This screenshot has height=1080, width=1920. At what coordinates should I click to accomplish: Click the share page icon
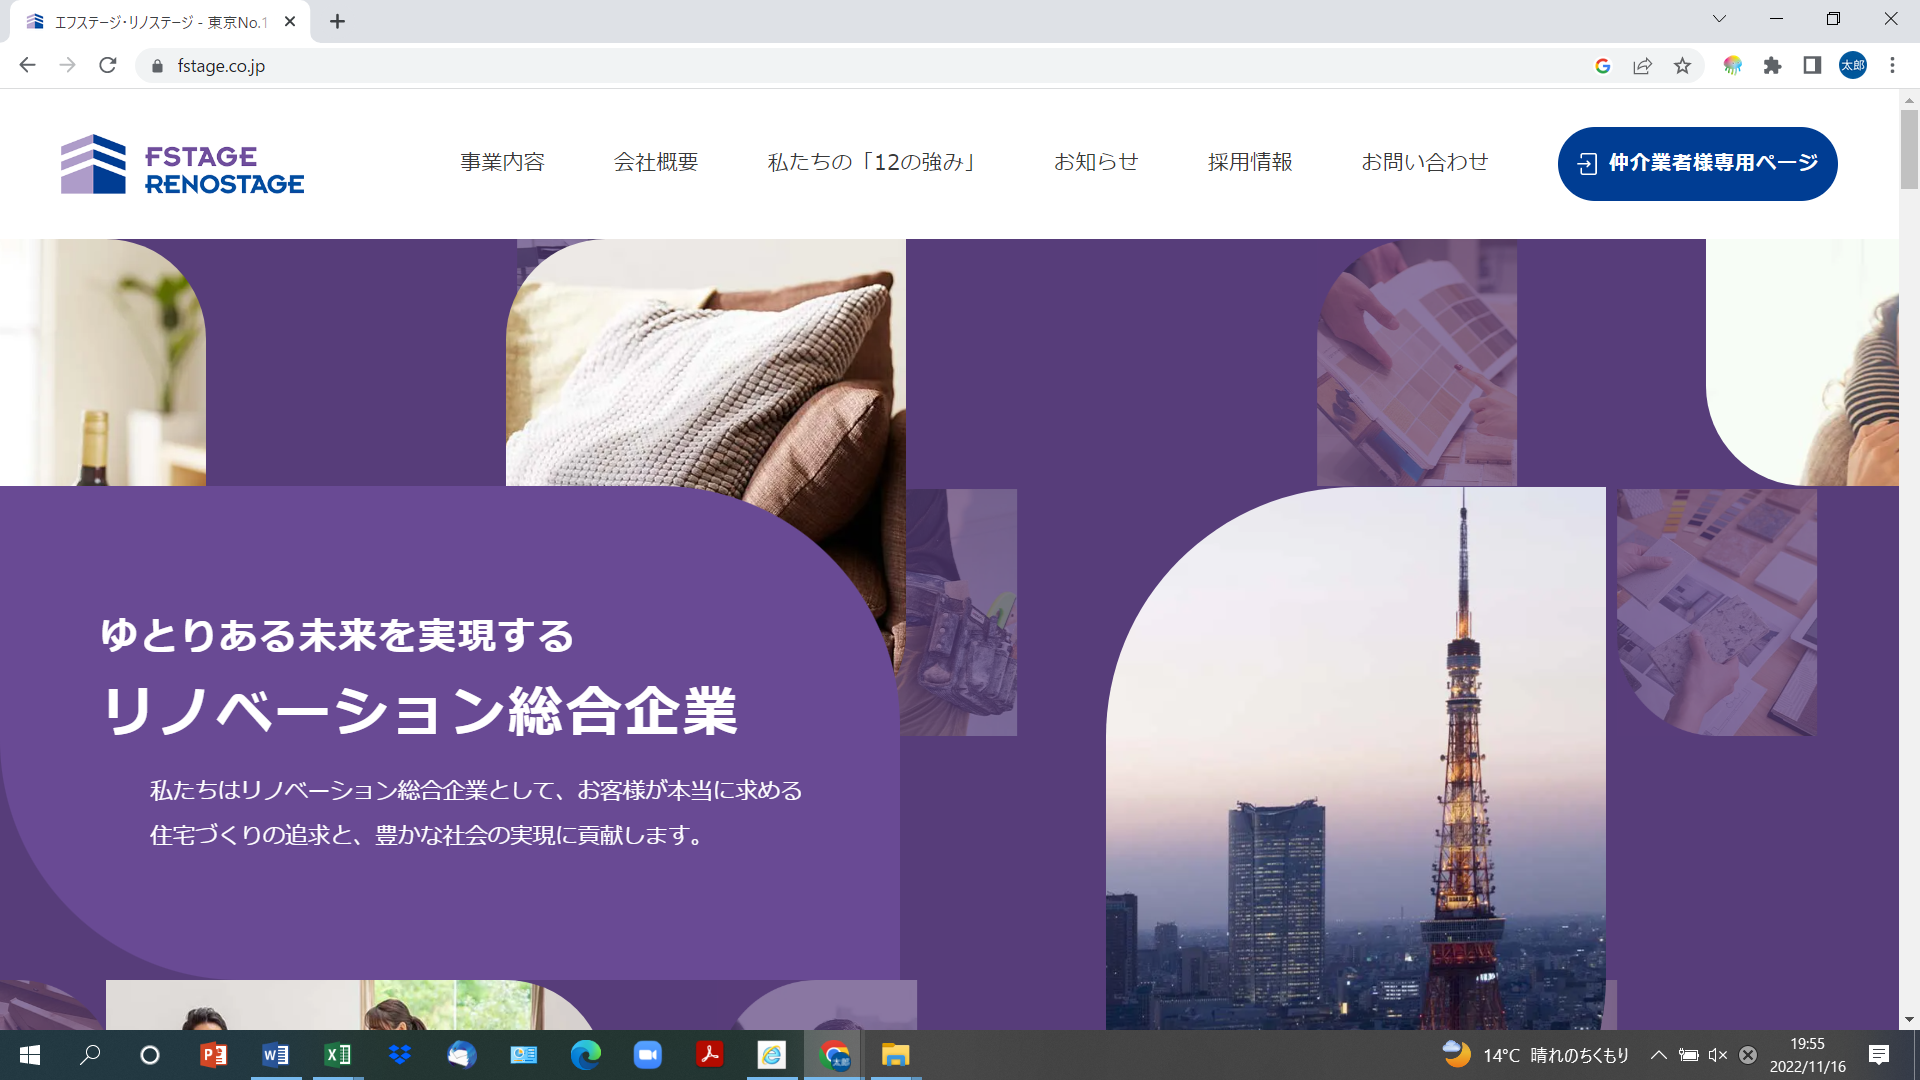pyautogui.click(x=1642, y=66)
